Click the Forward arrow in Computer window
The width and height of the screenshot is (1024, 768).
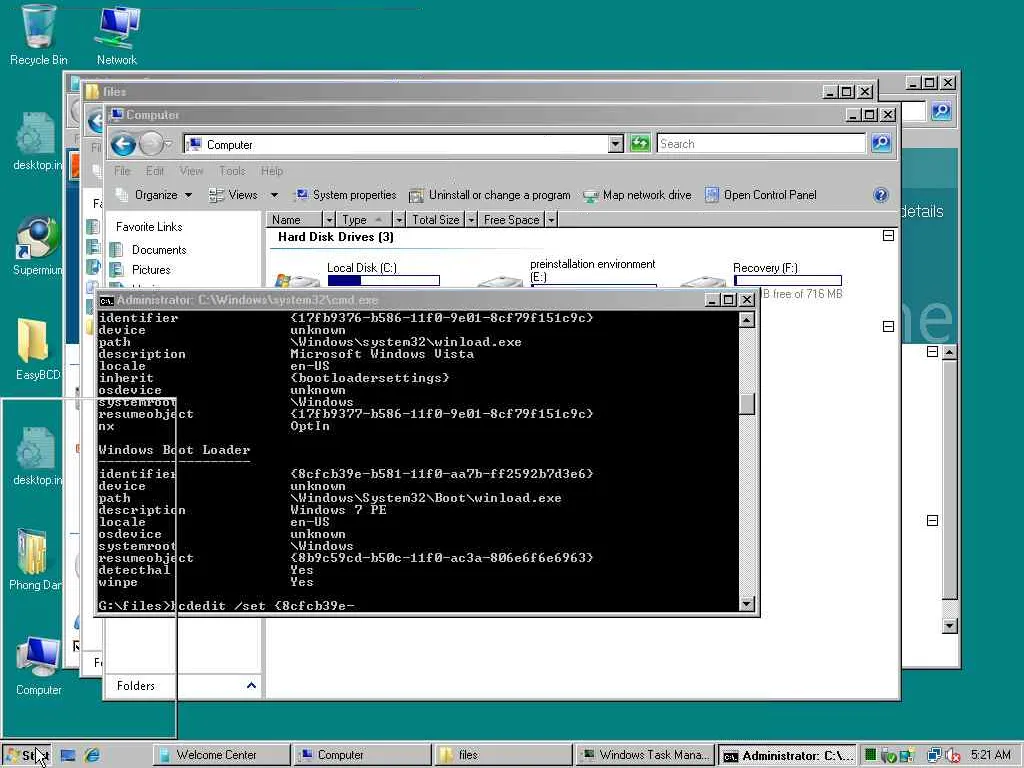click(151, 144)
